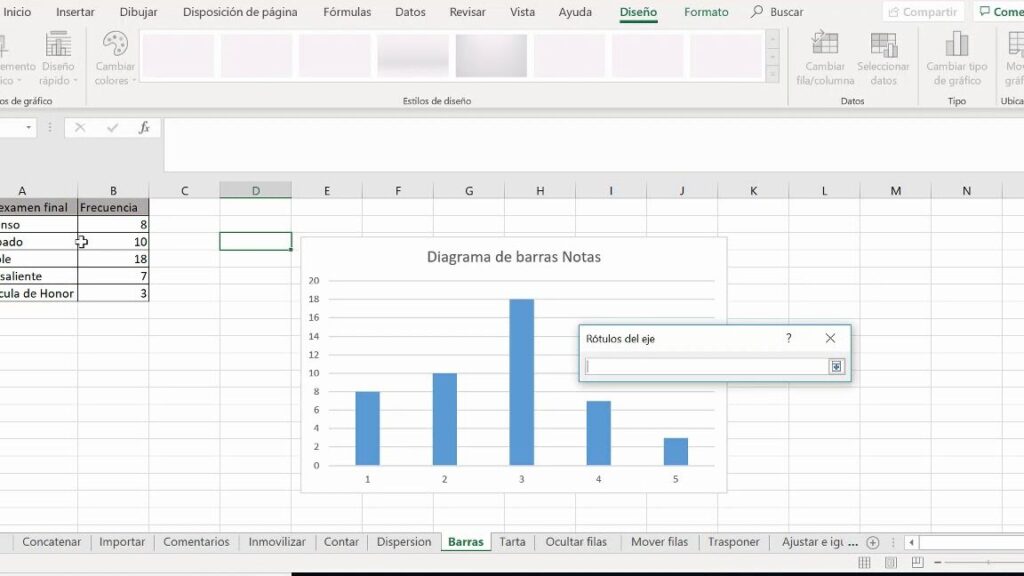Open the Diseño rápido layout gallery
The height and width of the screenshot is (576, 1024).
click(x=57, y=46)
